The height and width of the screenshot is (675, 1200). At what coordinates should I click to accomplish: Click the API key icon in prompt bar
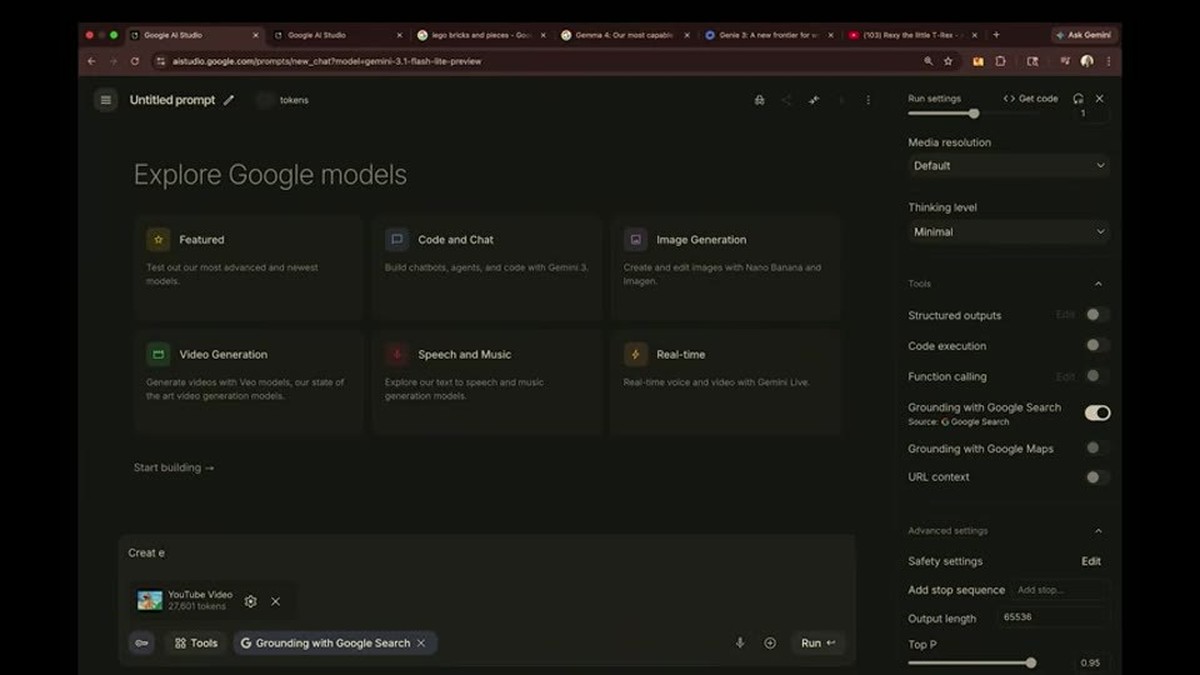[142, 643]
